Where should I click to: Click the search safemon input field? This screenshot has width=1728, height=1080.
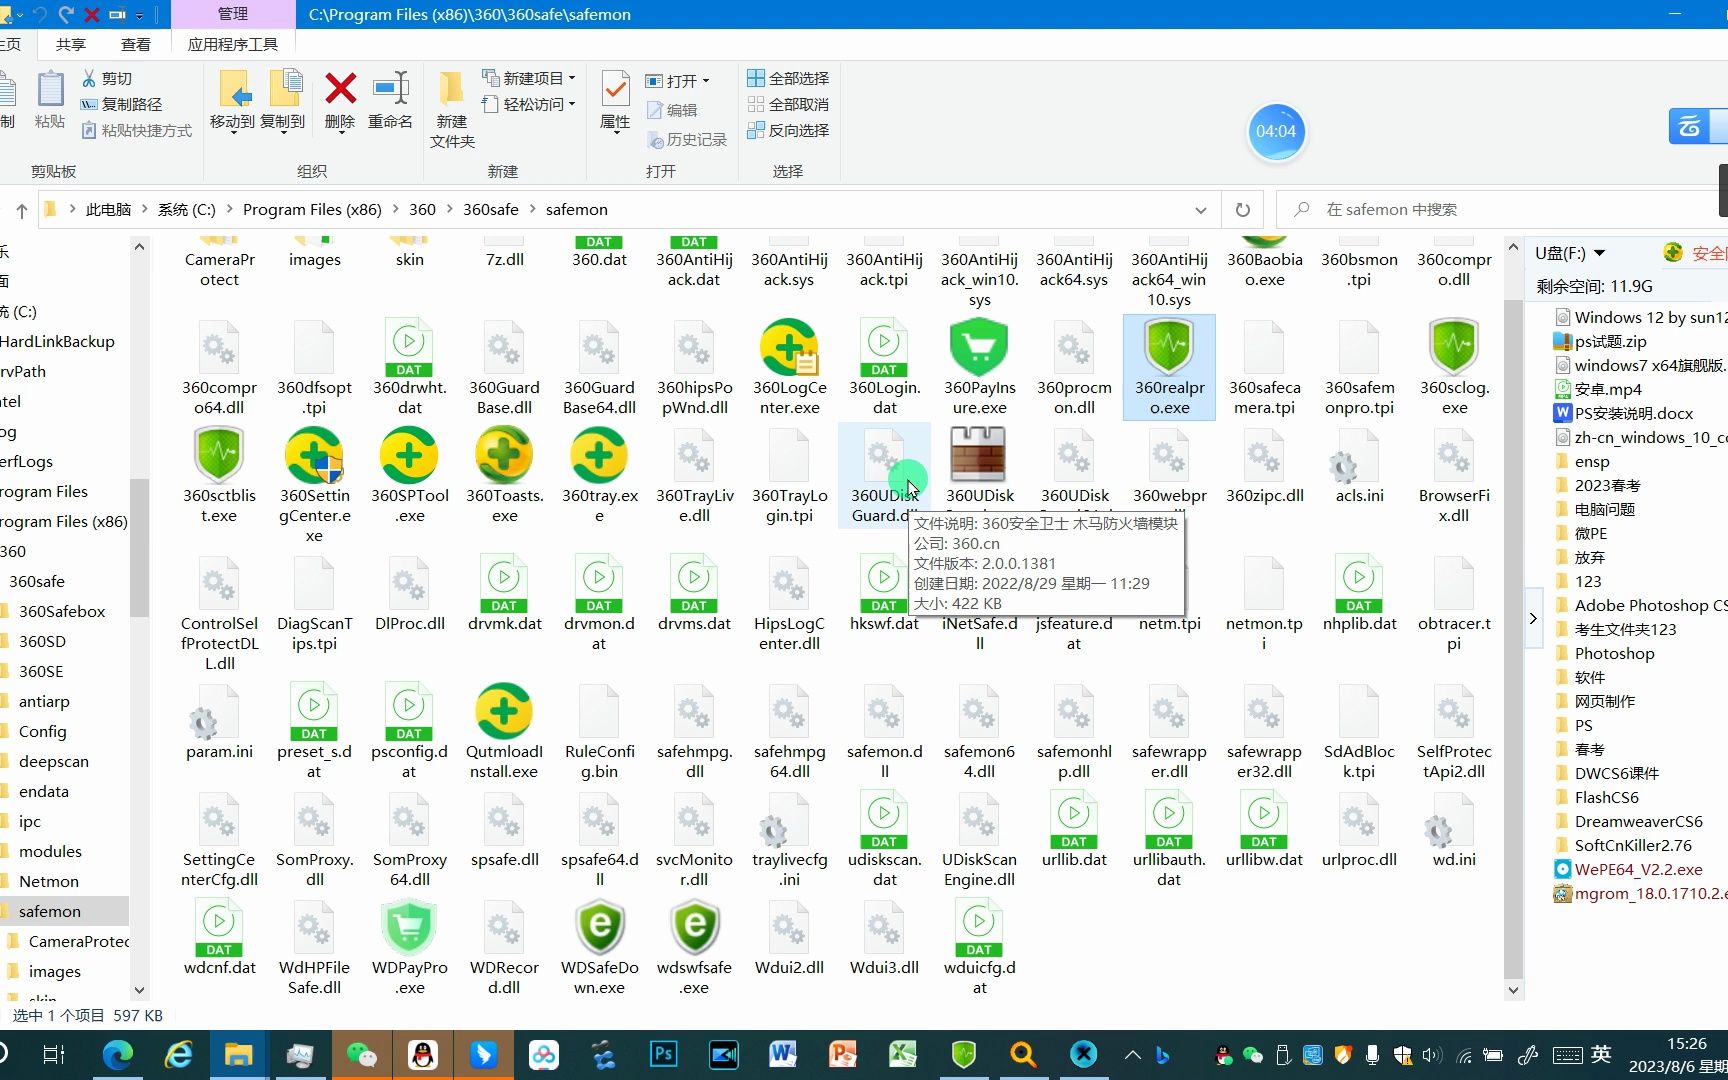point(1500,210)
